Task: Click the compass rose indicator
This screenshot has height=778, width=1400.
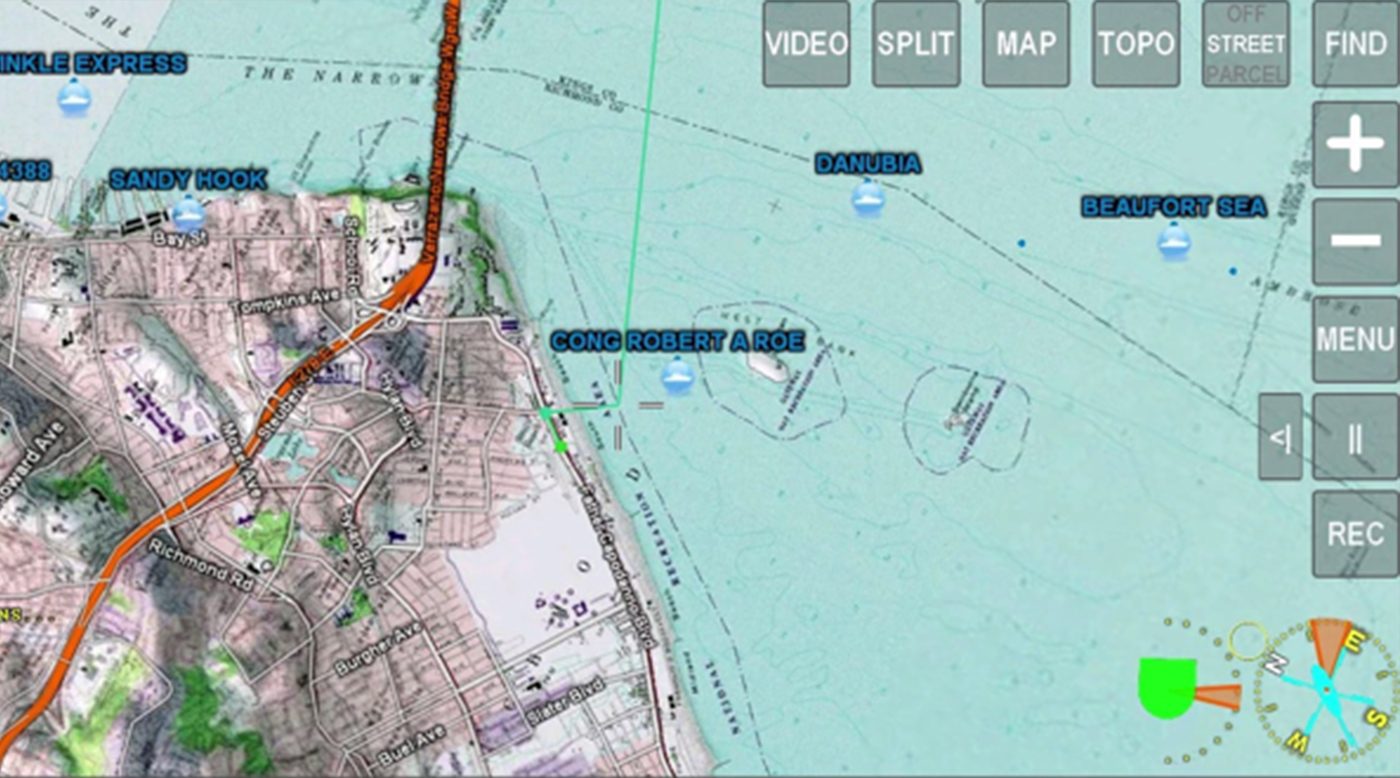Action: point(1326,690)
